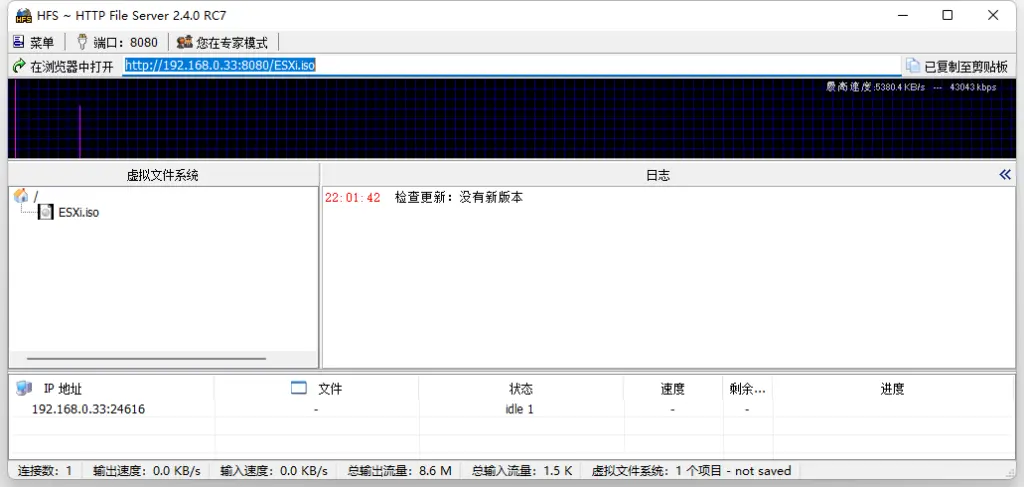Select connection row 192.168.0.33:24616
The image size is (1024, 487).
(88, 409)
